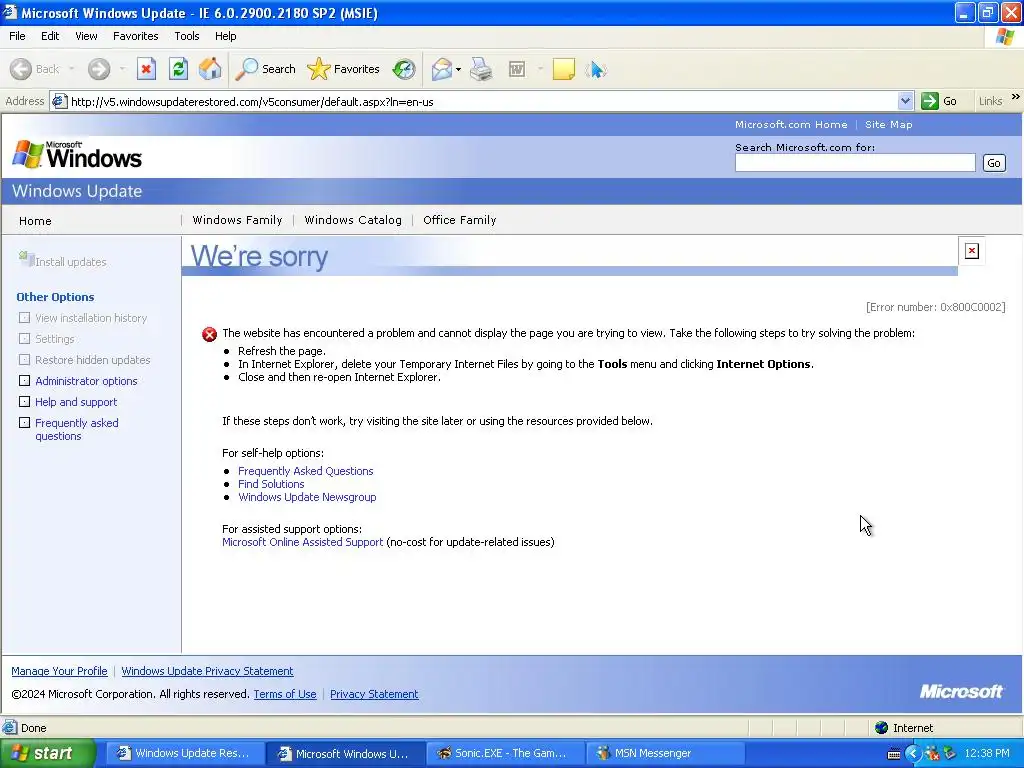The height and width of the screenshot is (768, 1024).
Task: Click the Mail envelope toolbar icon
Action: pos(442,69)
